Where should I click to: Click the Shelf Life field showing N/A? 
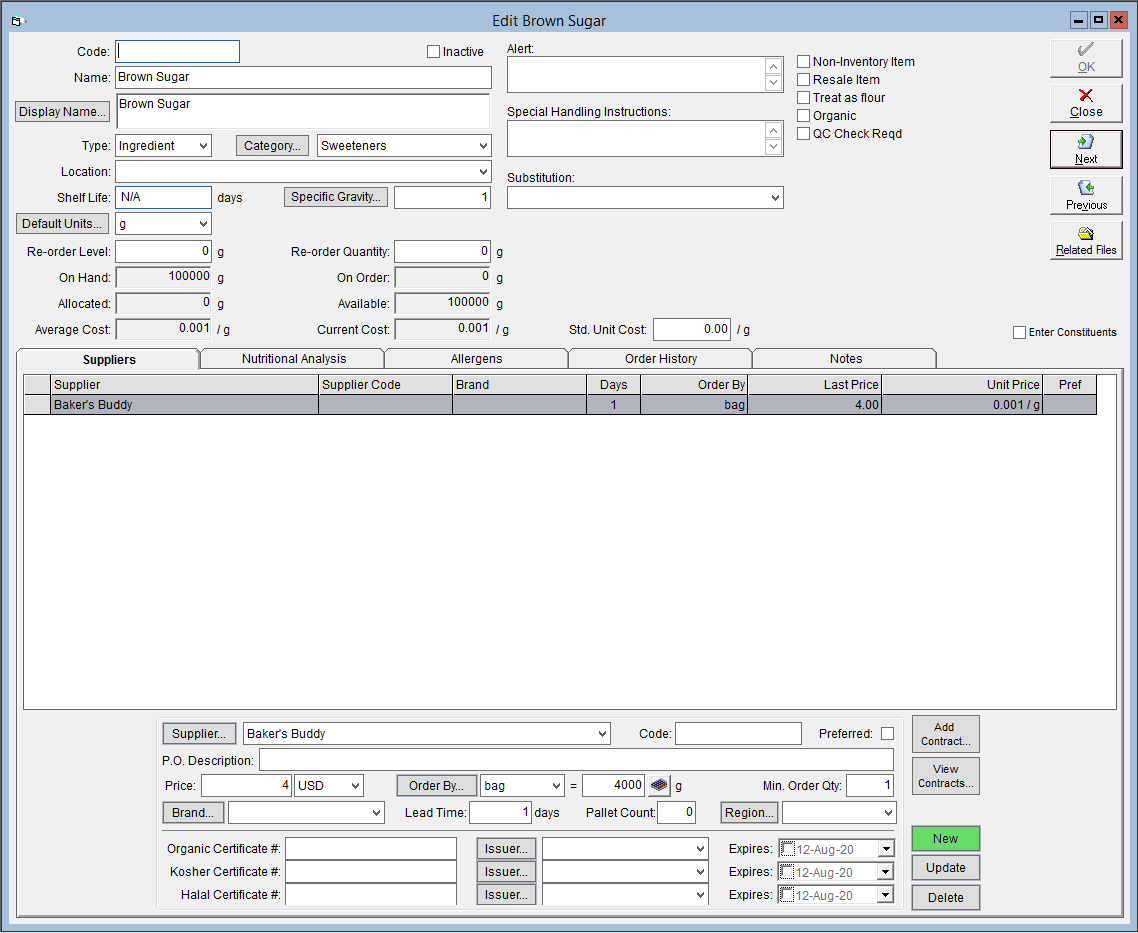[163, 197]
